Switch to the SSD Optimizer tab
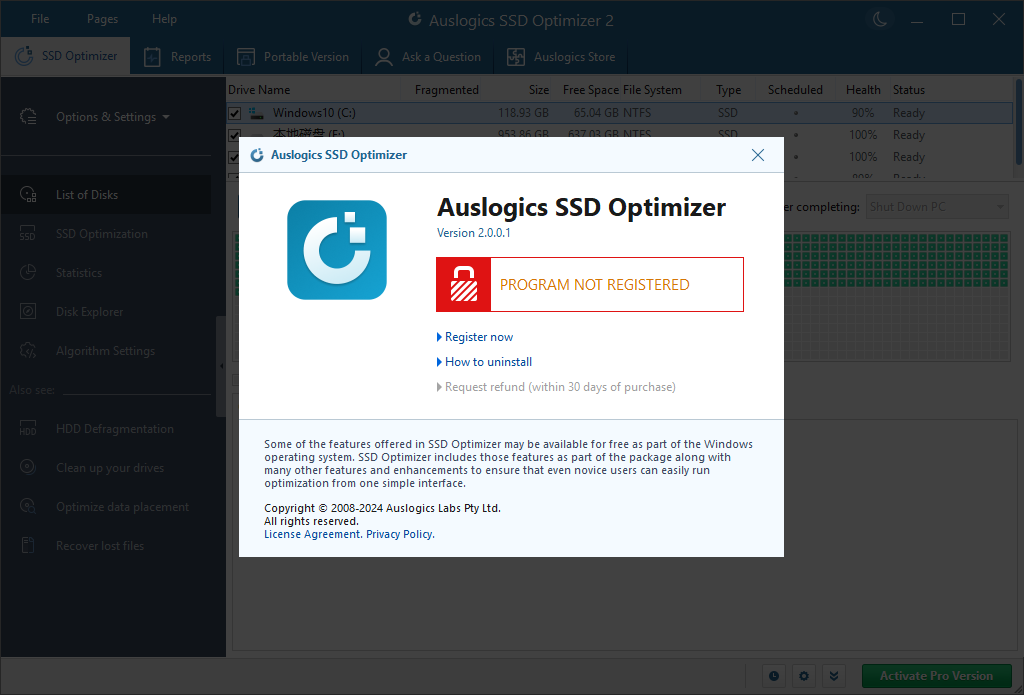This screenshot has height=695, width=1024. (x=66, y=56)
